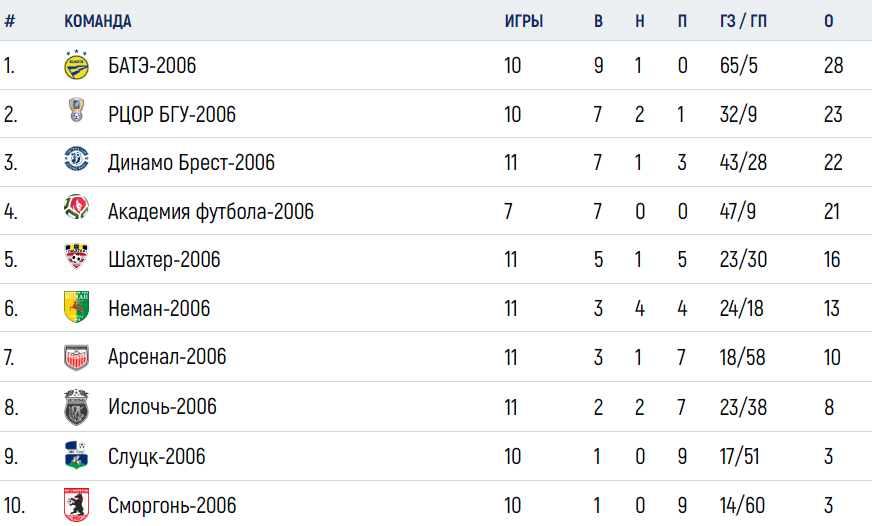Open the Академия футбола-2006 team name

pyautogui.click(x=211, y=212)
